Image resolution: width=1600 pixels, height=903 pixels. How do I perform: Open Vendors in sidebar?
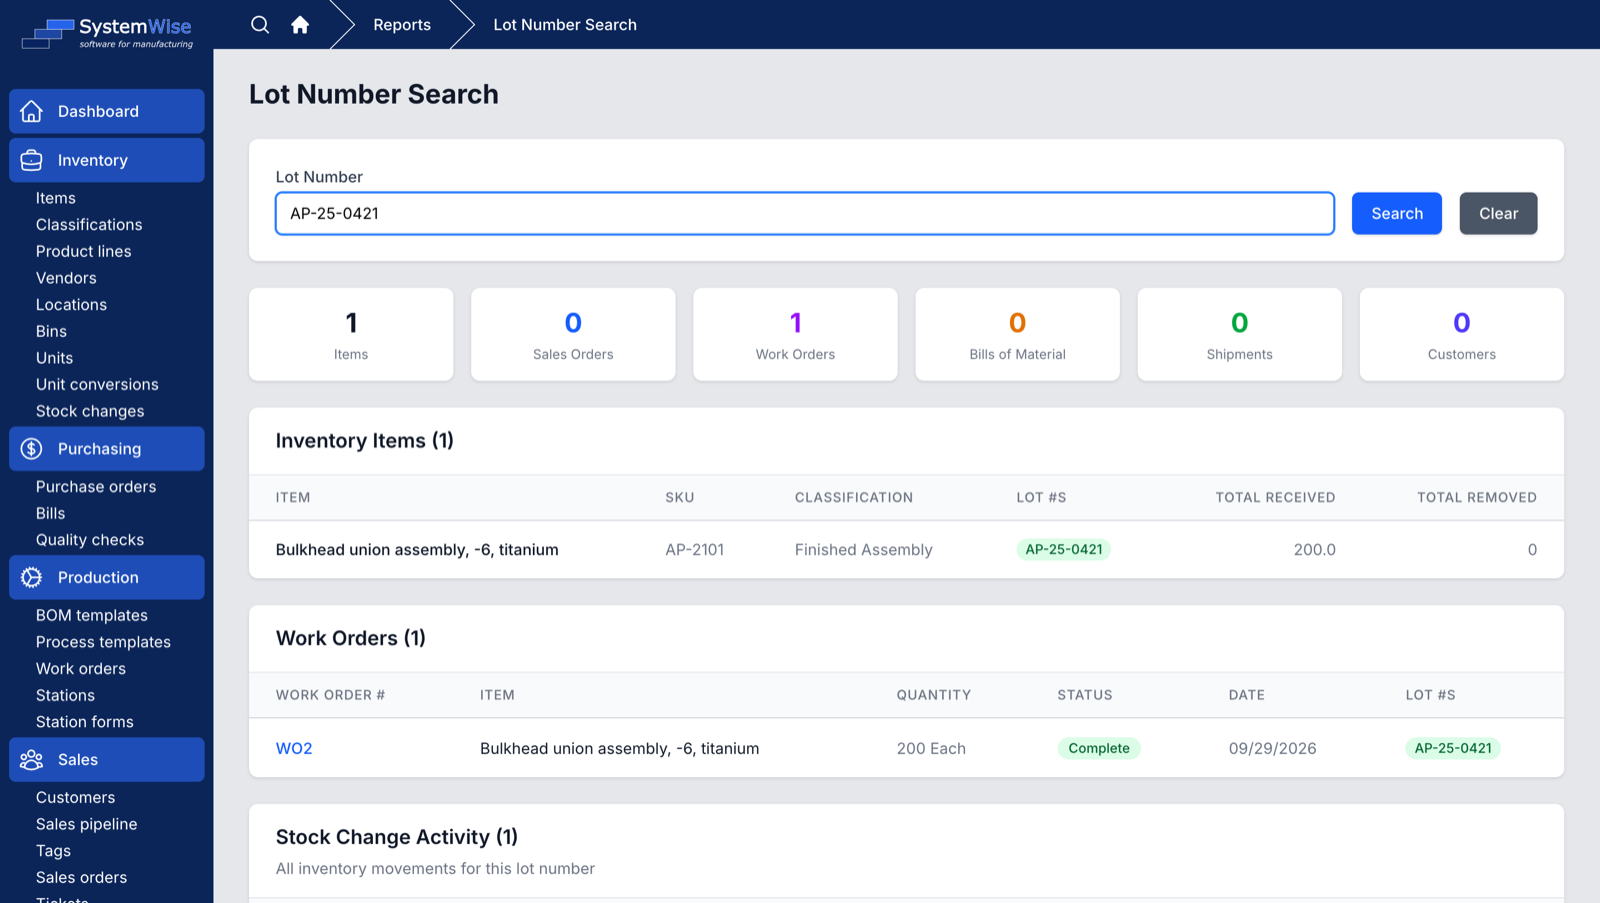[x=66, y=278]
